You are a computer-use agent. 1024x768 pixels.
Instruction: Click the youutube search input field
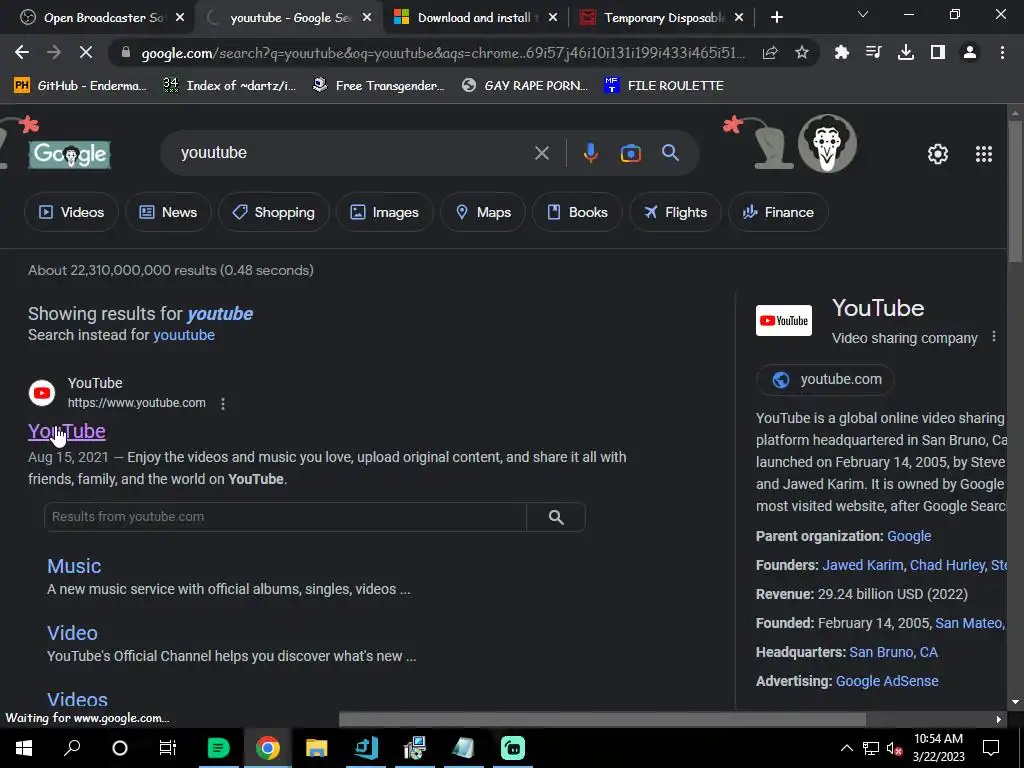coord(353,153)
